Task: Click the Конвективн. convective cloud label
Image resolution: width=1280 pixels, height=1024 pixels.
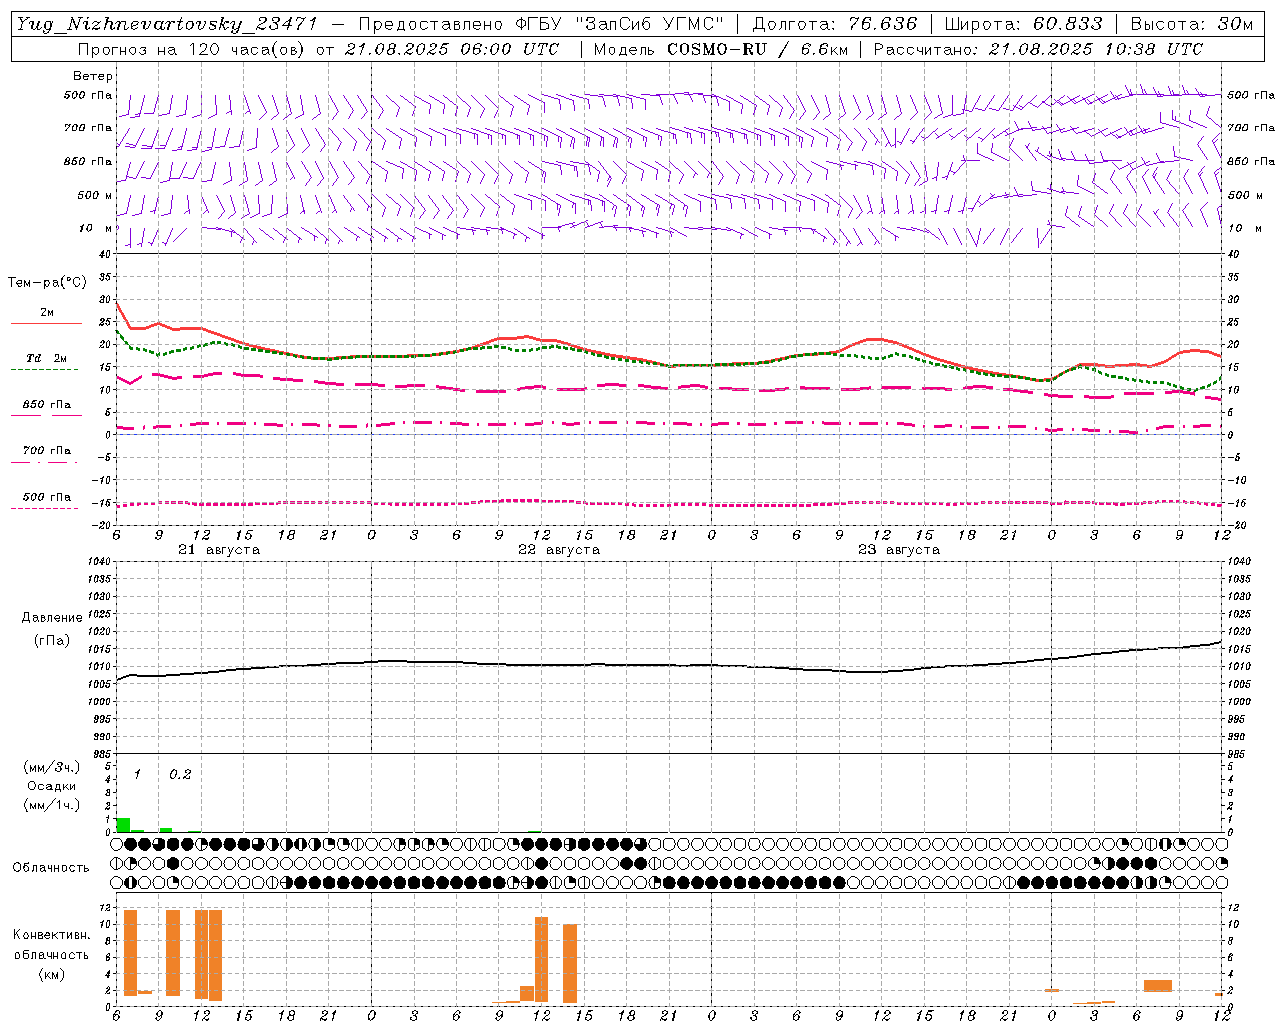Action: (52, 935)
